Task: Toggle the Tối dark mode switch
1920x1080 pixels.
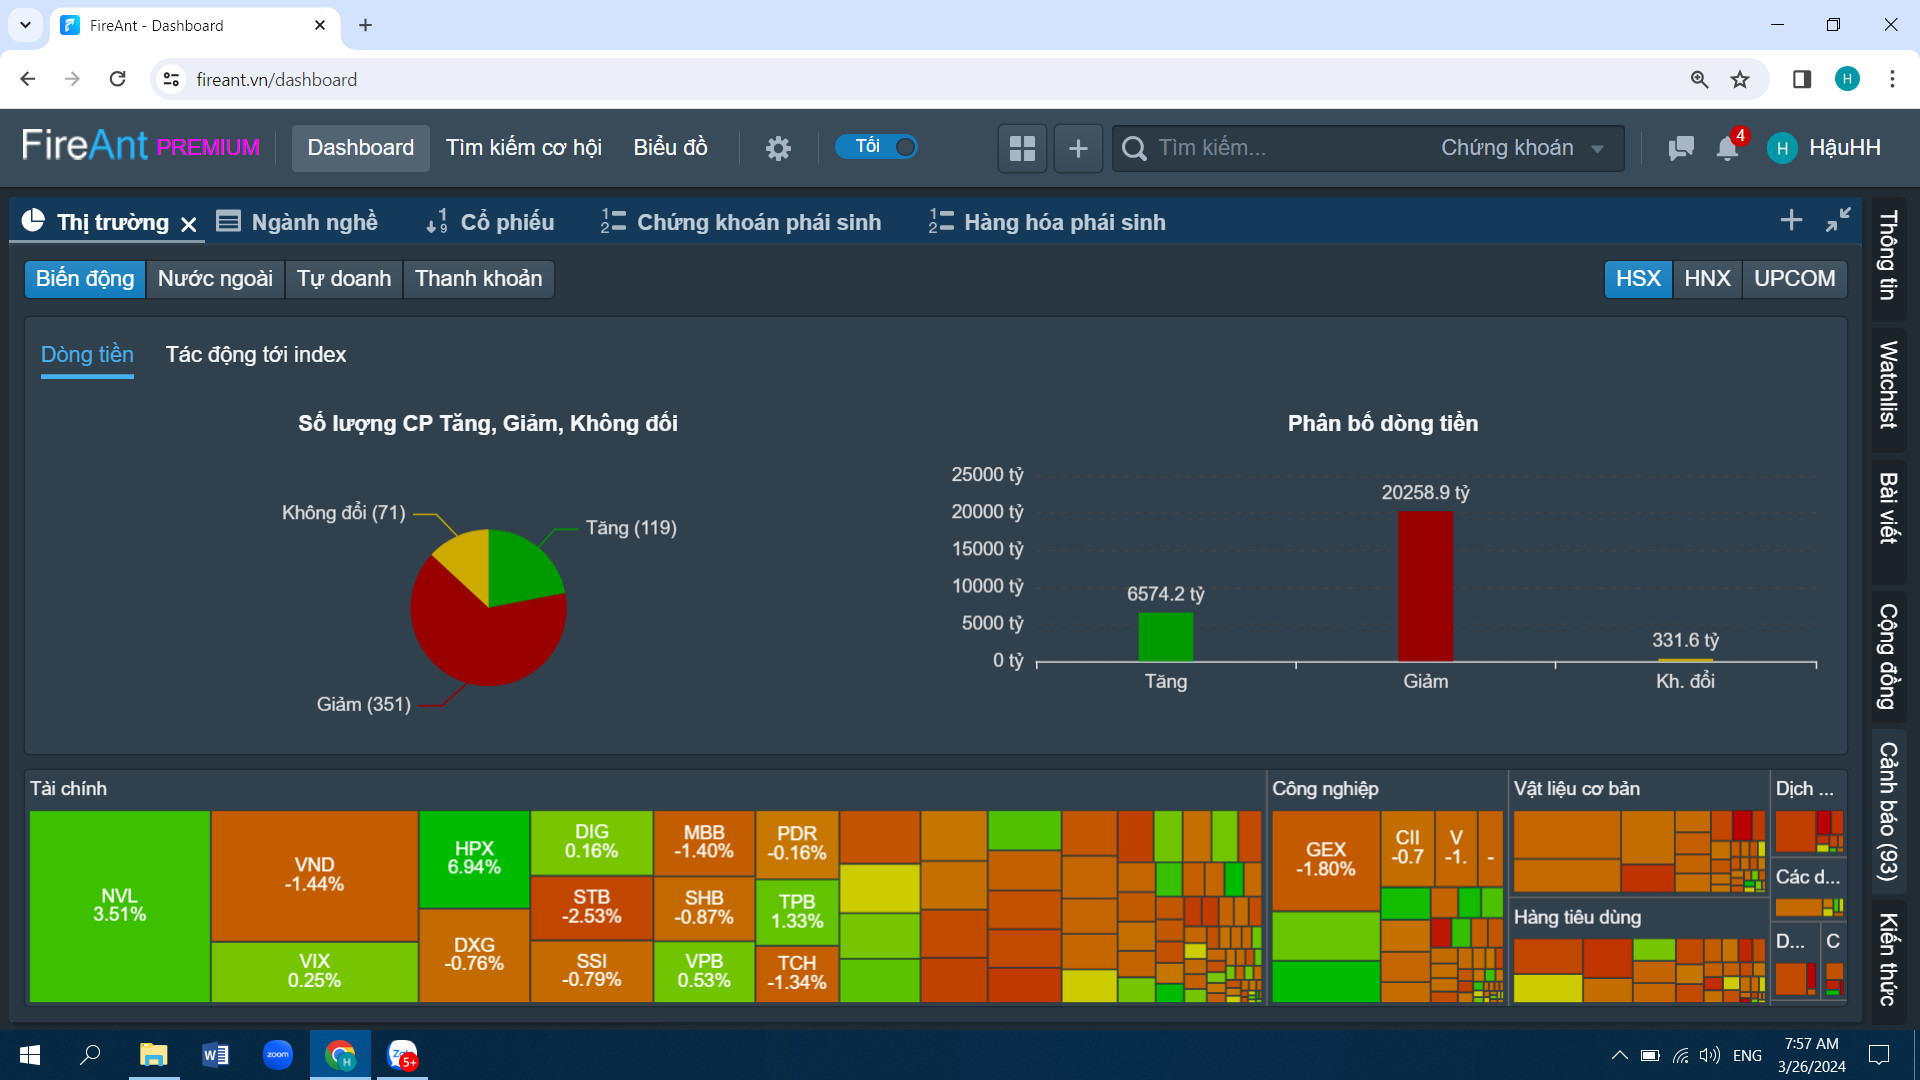Action: (876, 147)
